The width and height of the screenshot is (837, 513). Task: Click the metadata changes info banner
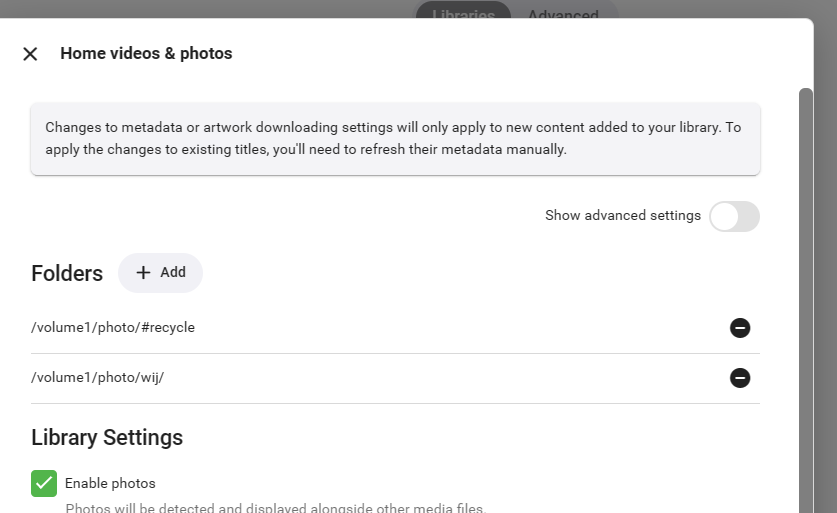tap(395, 139)
